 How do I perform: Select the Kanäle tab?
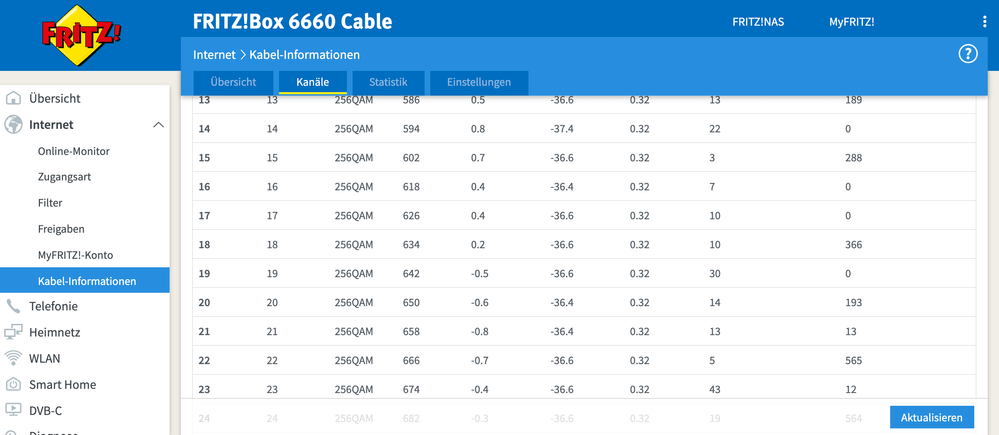click(x=313, y=82)
